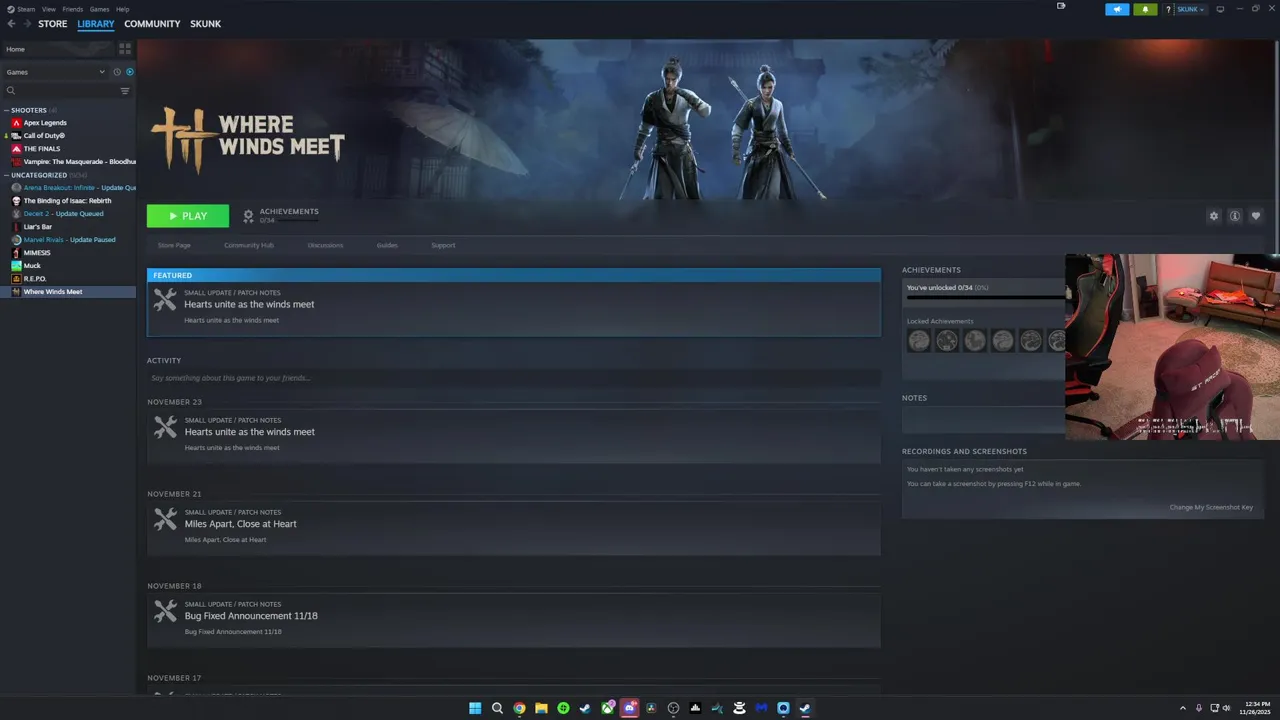
Task: Open taskbar Search
Action: coord(497,708)
